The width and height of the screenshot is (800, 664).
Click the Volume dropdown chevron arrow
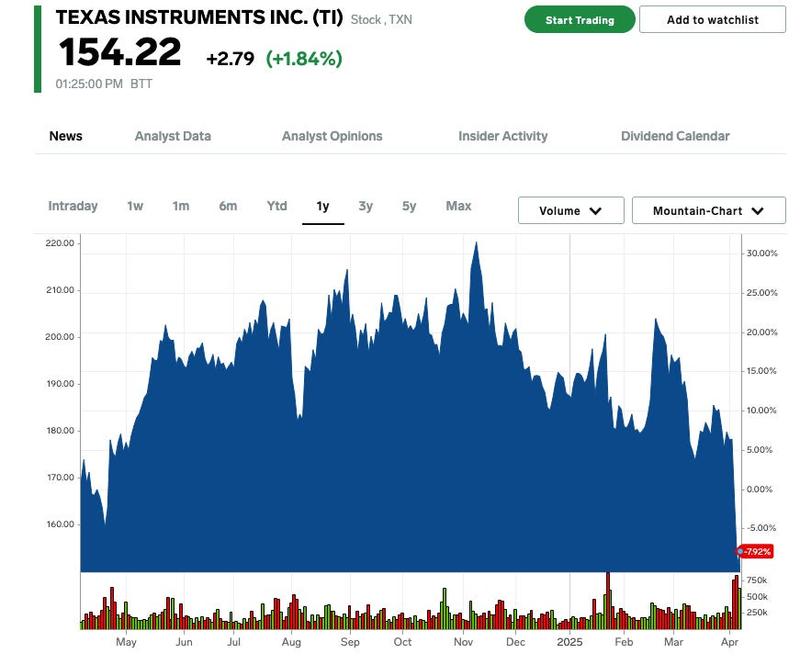point(596,211)
